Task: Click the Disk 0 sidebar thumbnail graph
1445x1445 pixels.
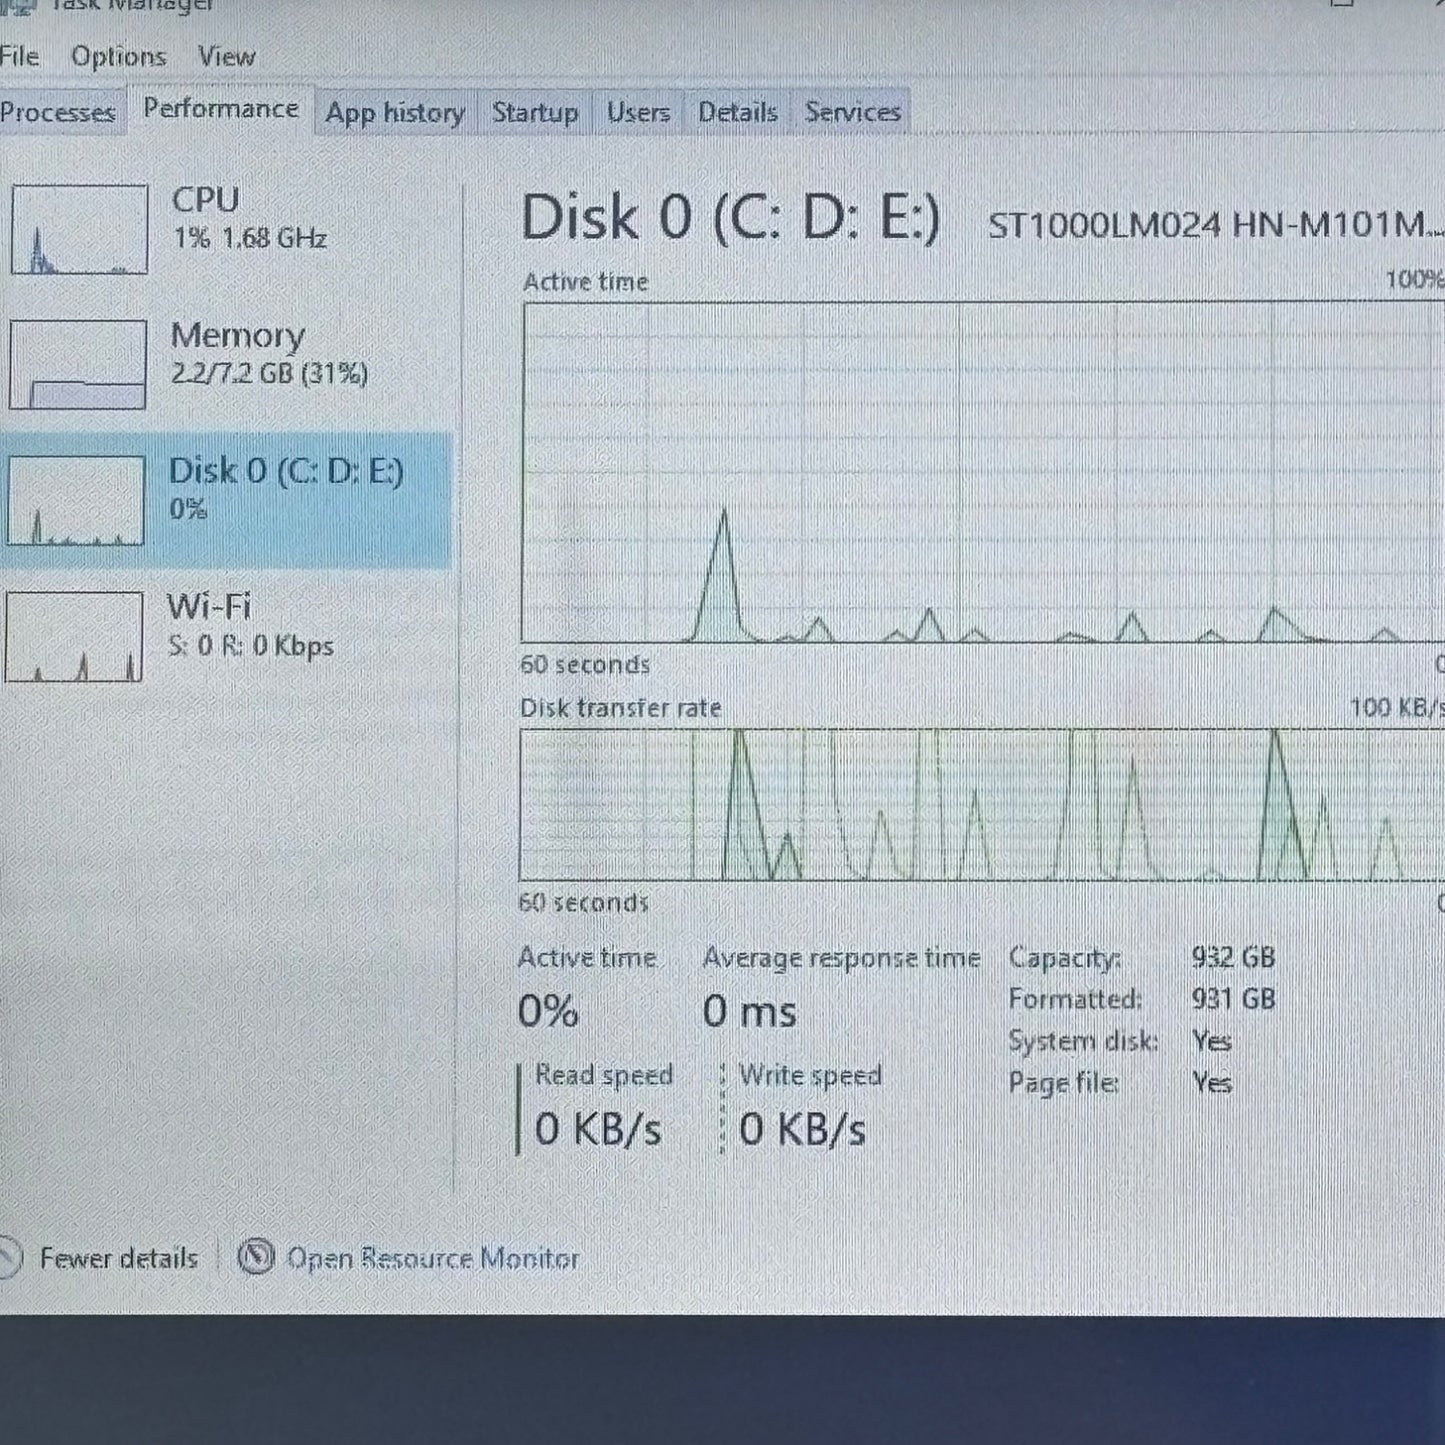Action: 75,500
